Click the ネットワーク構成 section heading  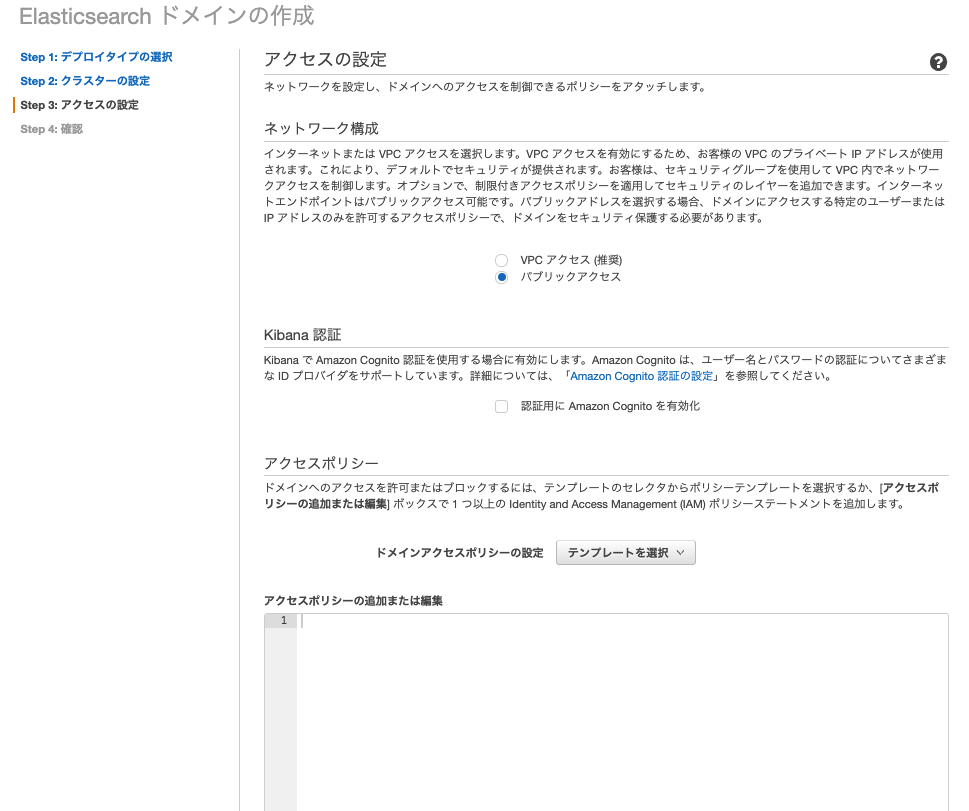pos(321,129)
